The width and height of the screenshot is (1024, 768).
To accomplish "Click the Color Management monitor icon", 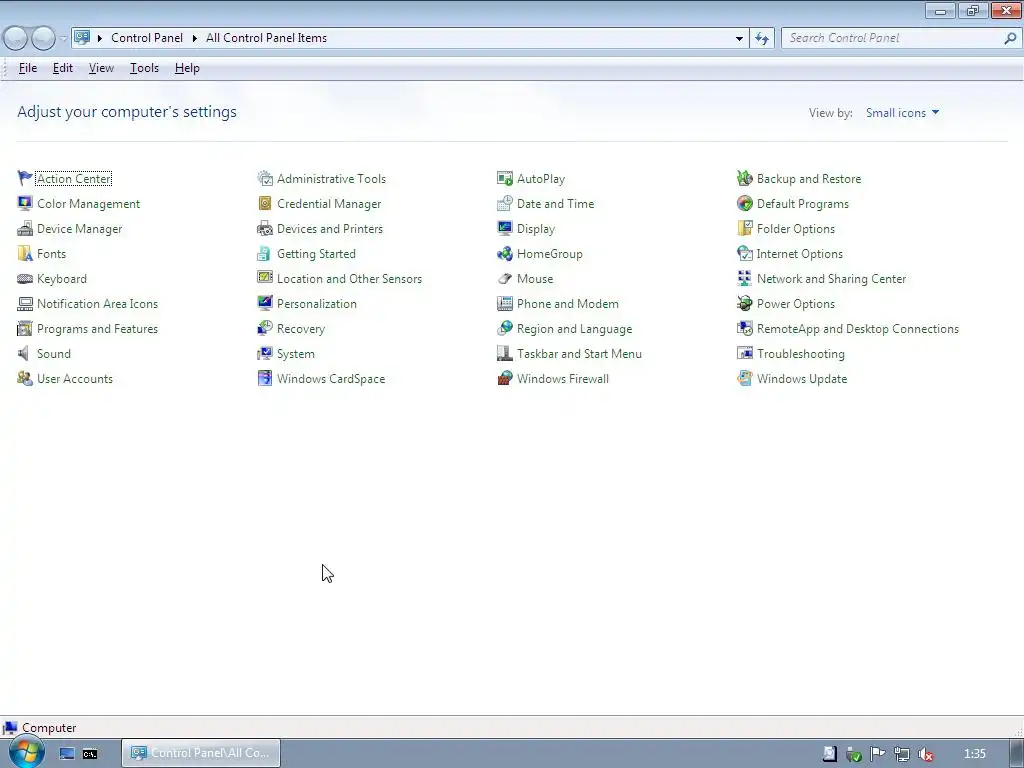I will click(x=25, y=203).
